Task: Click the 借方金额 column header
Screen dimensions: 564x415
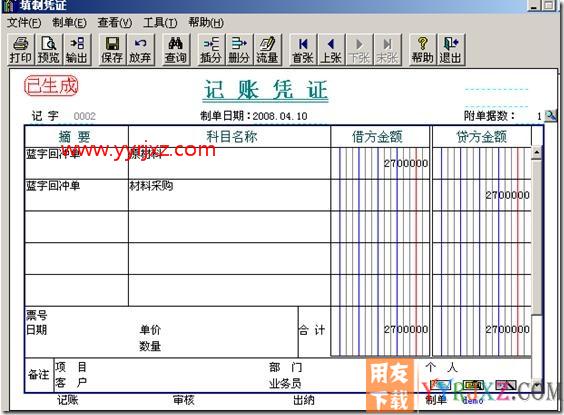Action: pyautogui.click(x=377, y=137)
